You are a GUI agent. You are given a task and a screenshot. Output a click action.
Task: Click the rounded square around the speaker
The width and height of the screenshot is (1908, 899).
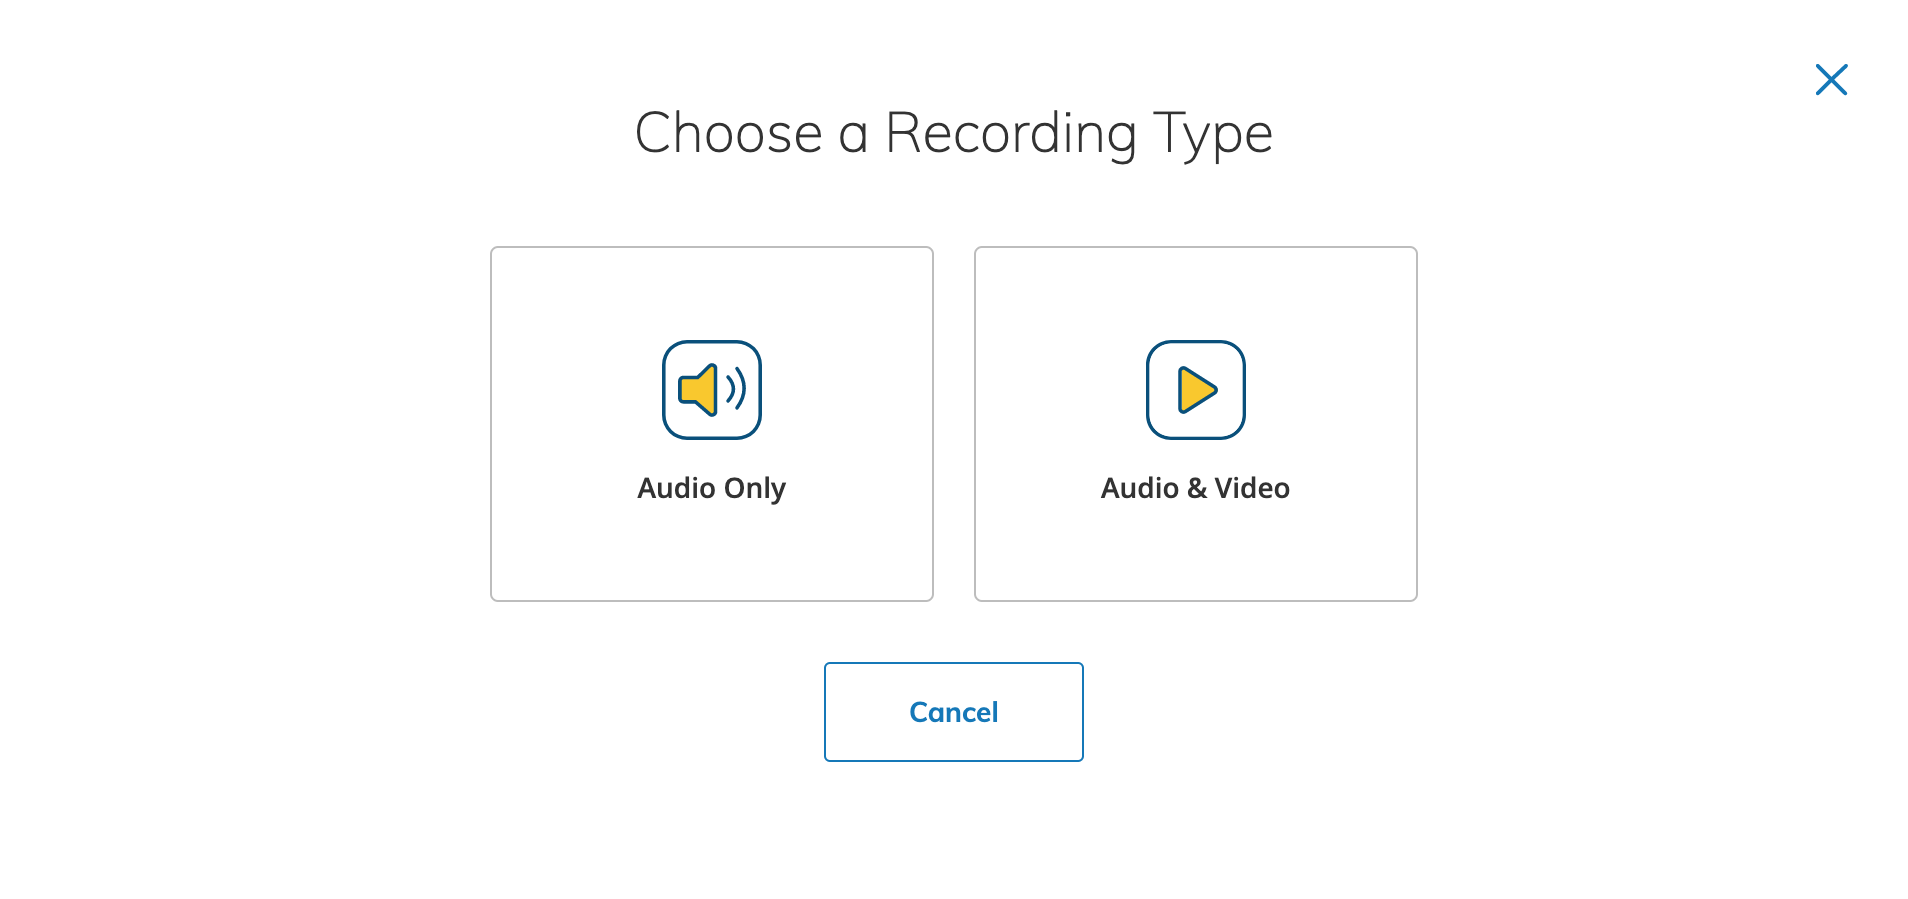point(711,350)
